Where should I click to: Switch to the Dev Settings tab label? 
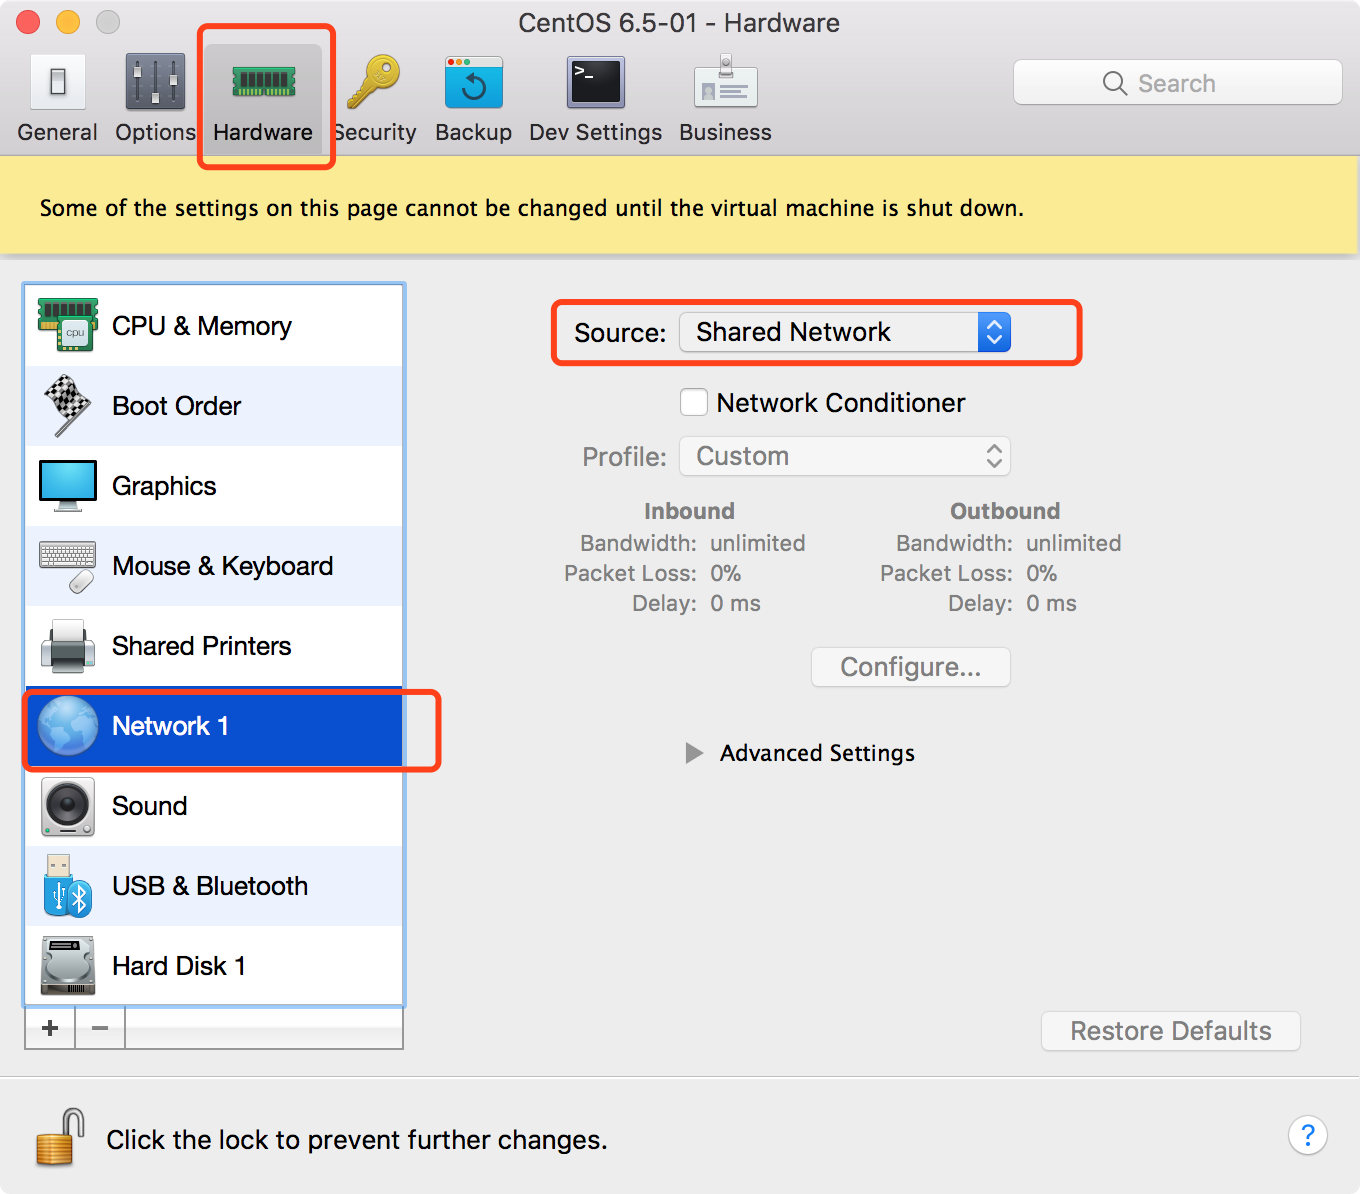[596, 132]
